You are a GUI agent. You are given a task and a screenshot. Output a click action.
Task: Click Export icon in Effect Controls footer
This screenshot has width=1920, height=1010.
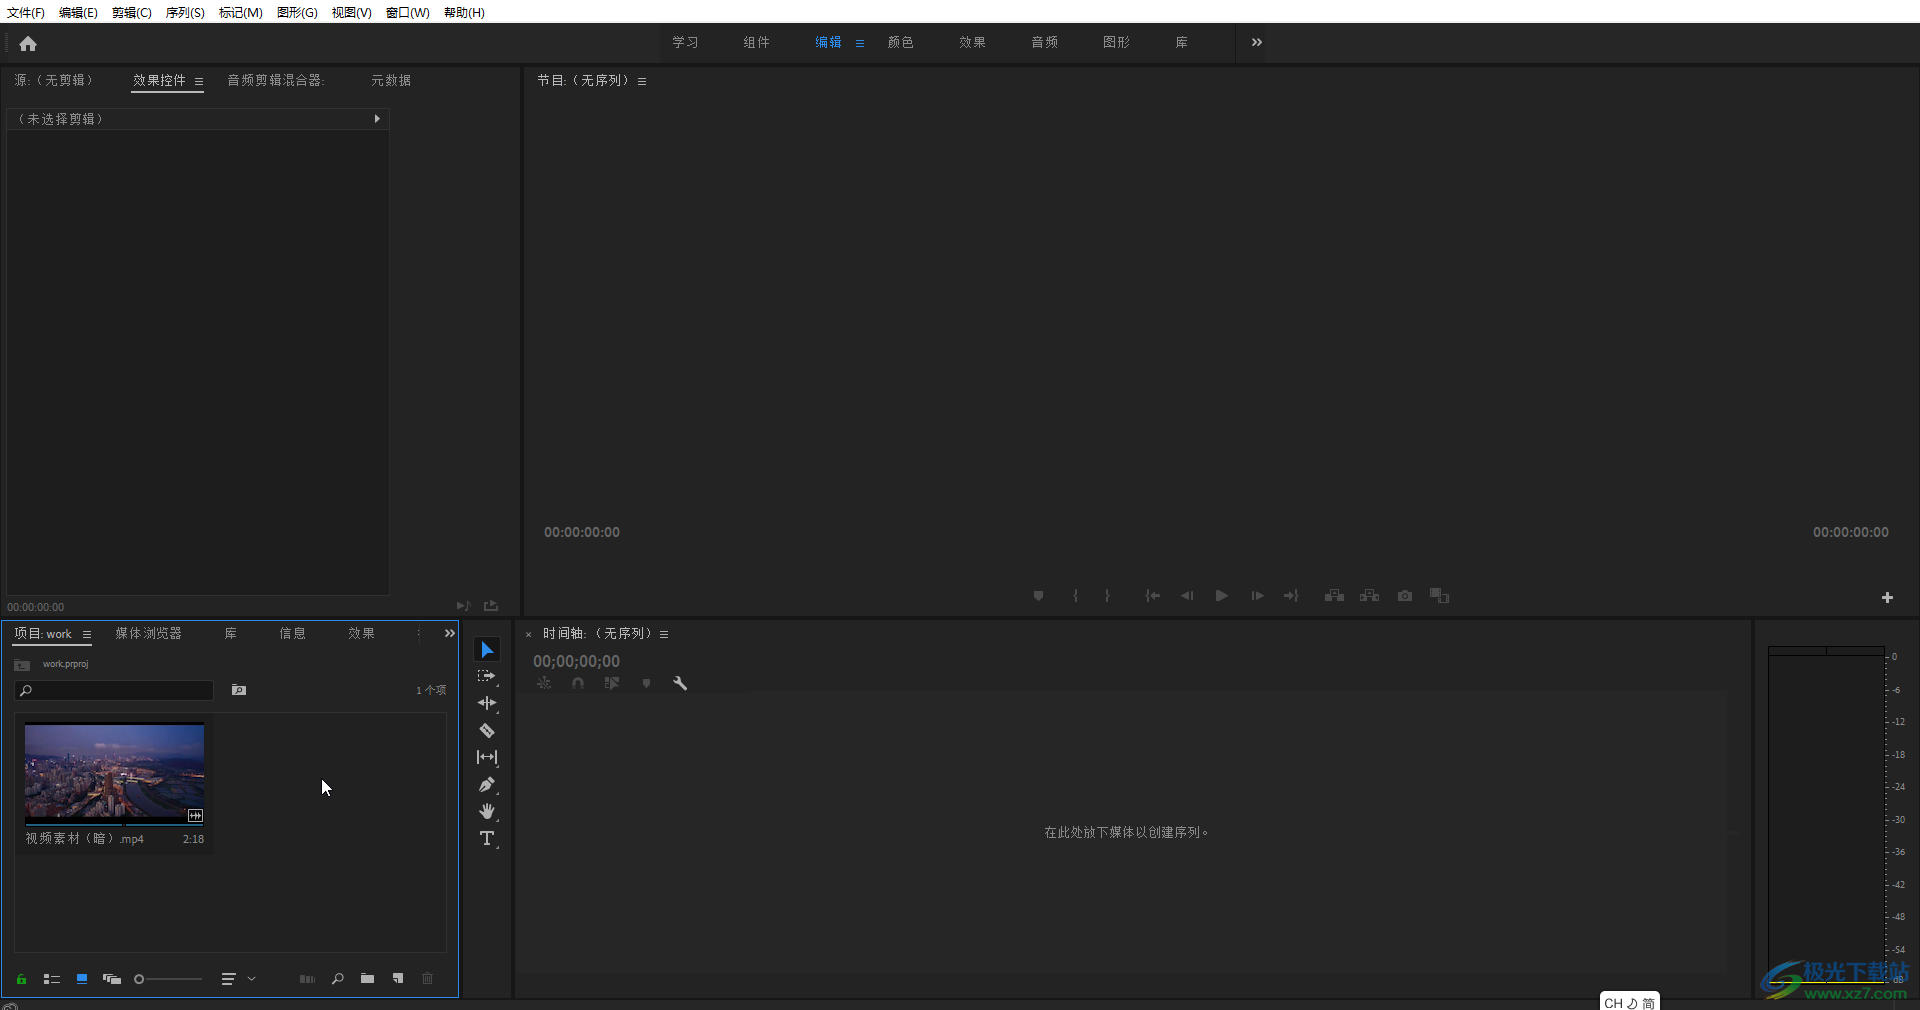[x=491, y=606]
